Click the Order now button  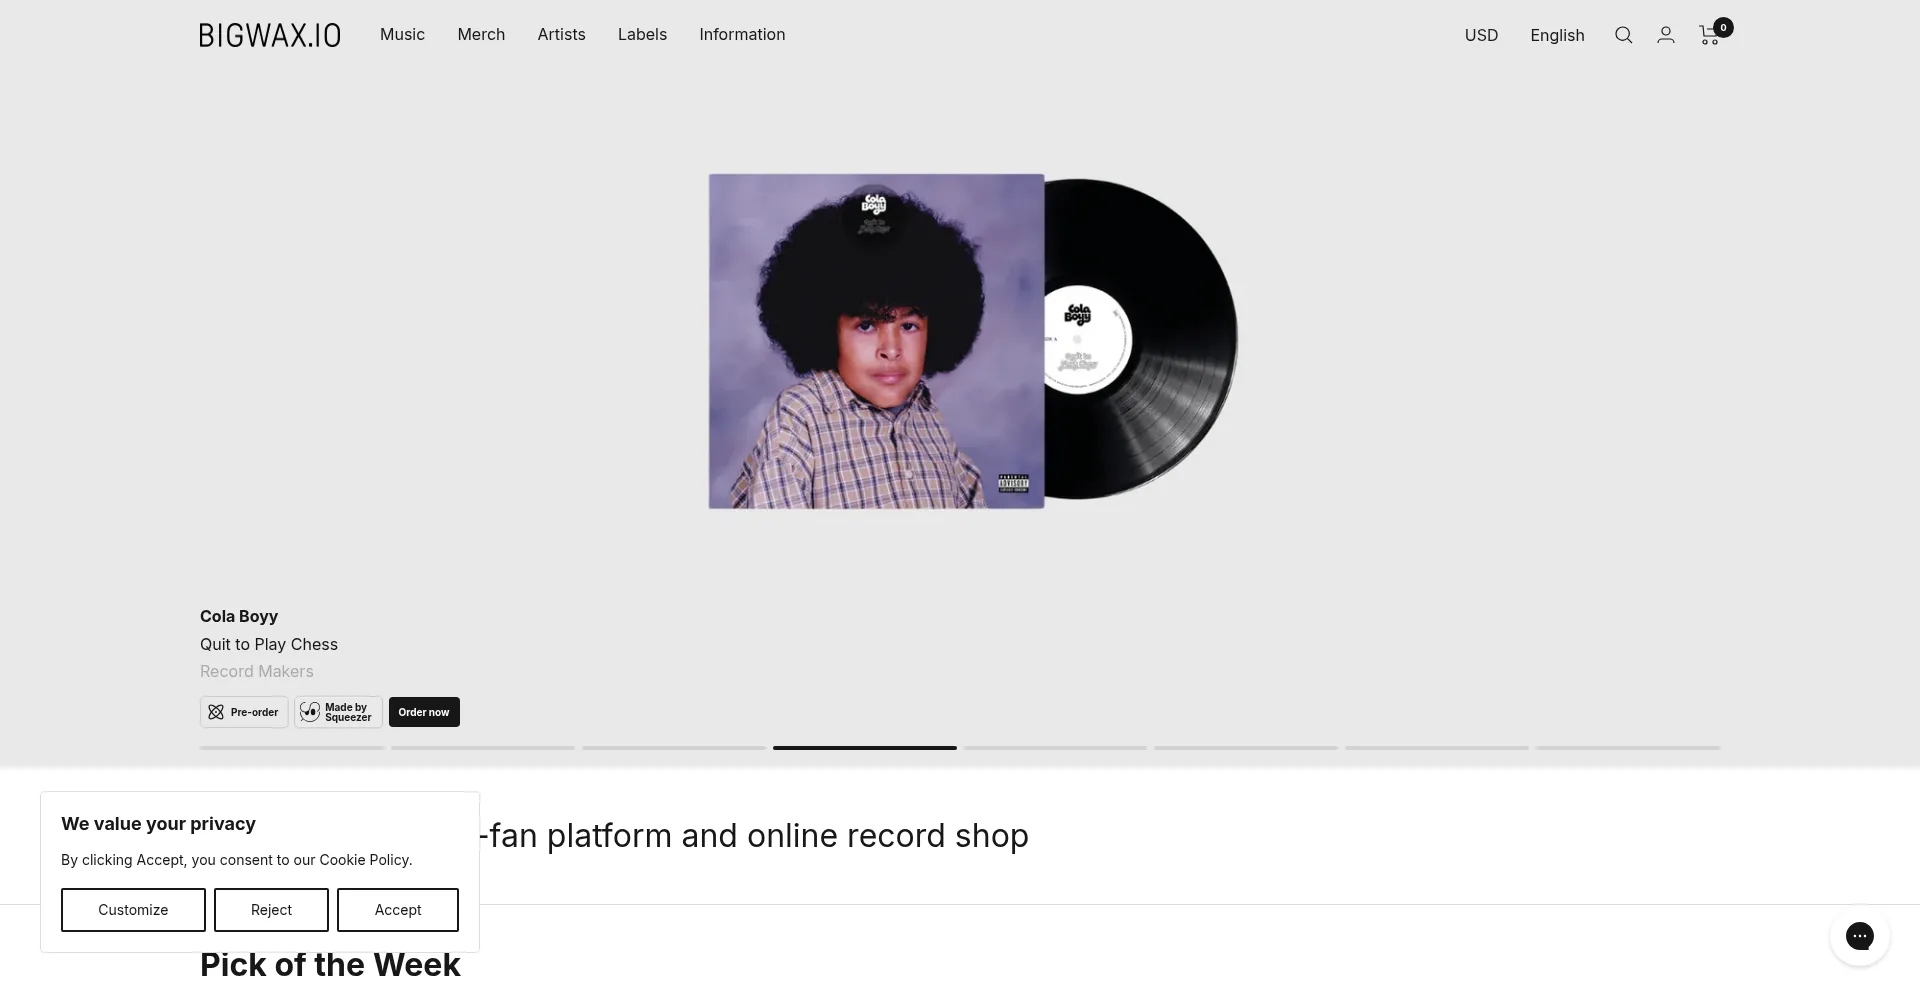coord(424,712)
